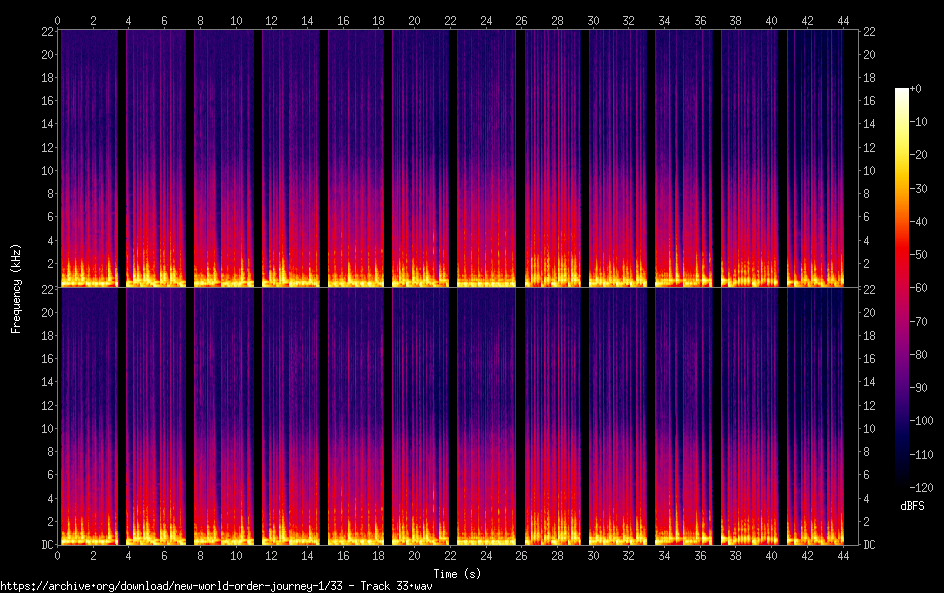Click the 30 second mark on top time axis
Screen dimensions: 944x593
tap(593, 20)
